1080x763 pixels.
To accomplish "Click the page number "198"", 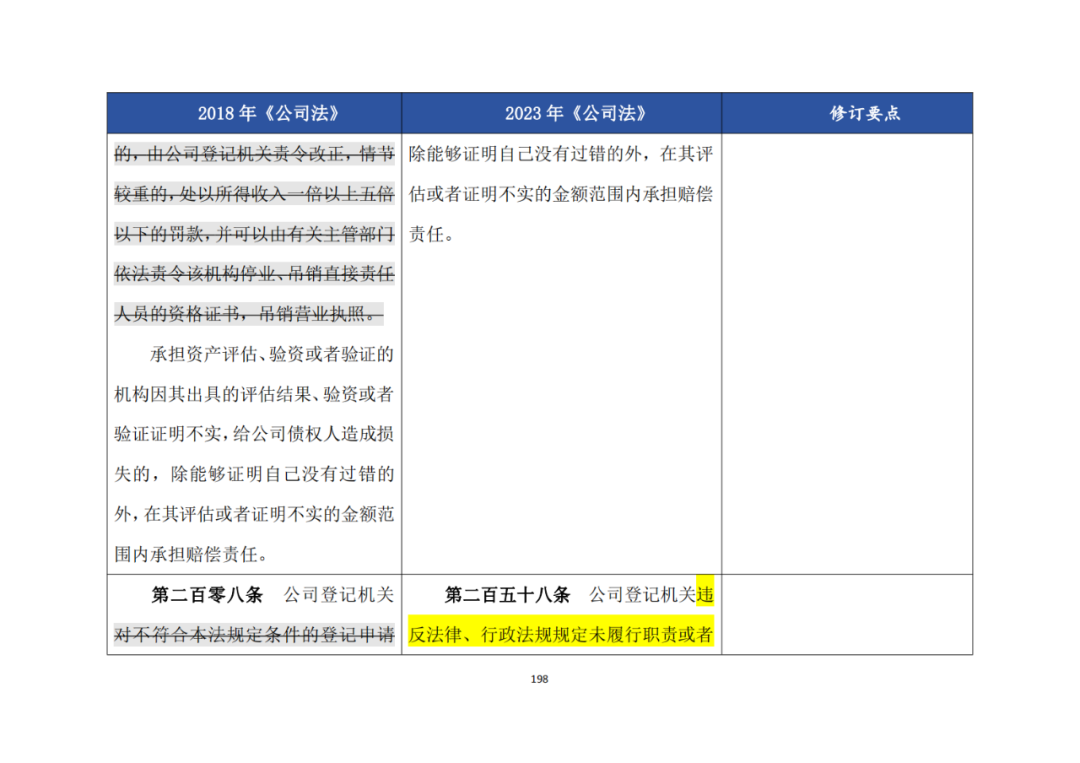I will [x=539, y=679].
